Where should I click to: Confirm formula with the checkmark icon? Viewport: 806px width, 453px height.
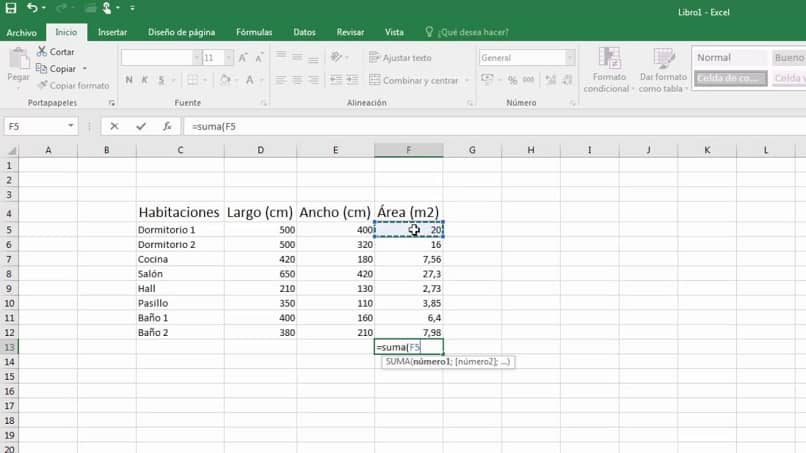coord(141,126)
